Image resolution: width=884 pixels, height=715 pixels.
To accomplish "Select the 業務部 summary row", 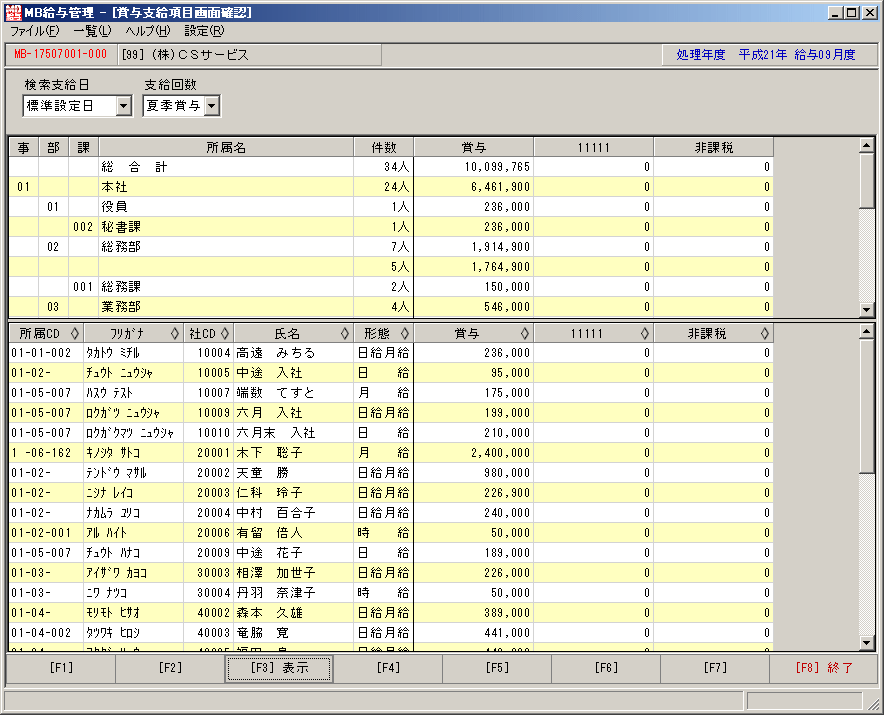I will pyautogui.click(x=391, y=307).
